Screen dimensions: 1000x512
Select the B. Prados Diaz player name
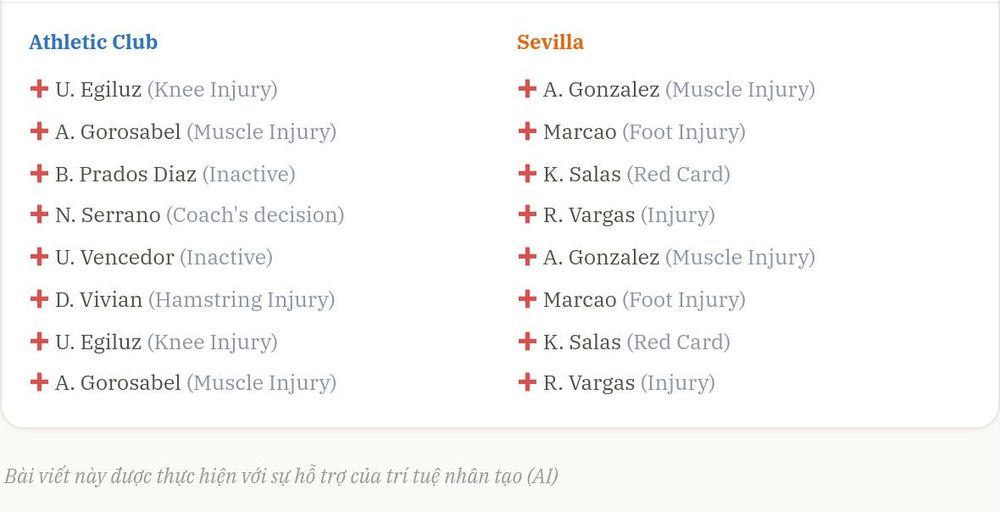coord(126,174)
